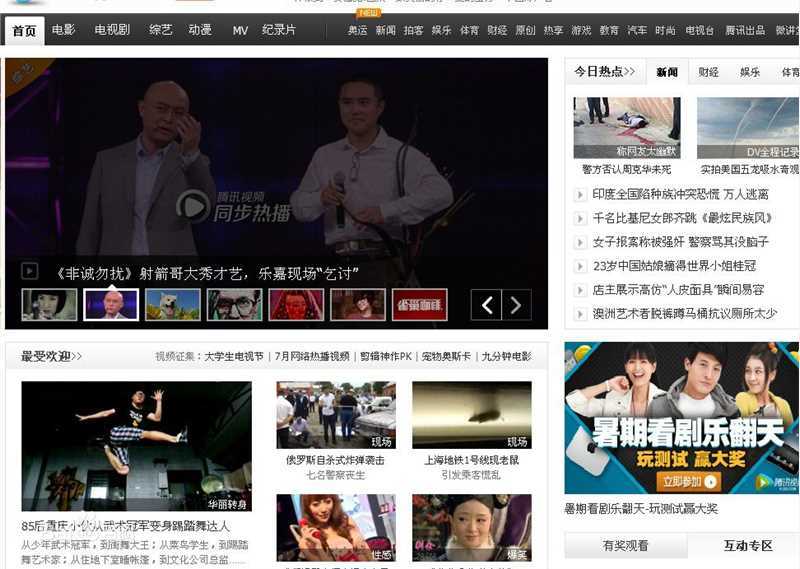Click the arrow bullet beside 千名比基尼女郎齐跳

(580, 218)
